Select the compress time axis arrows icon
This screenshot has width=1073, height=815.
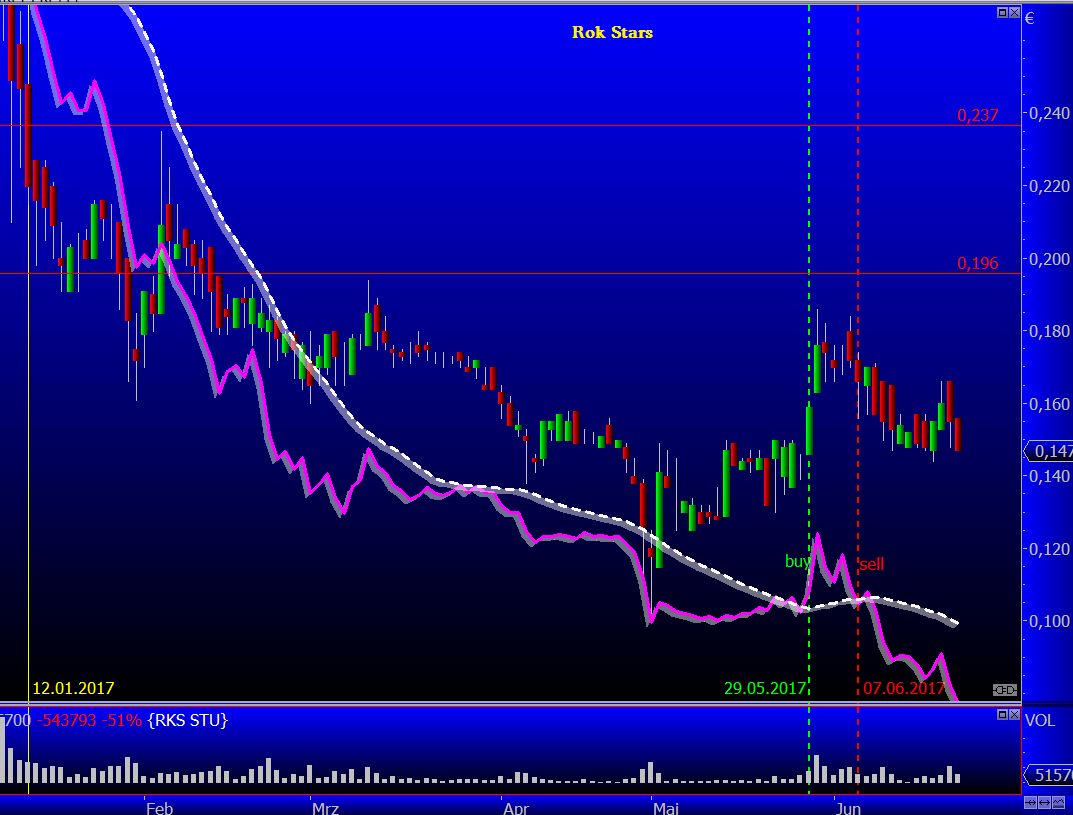click(x=1030, y=802)
